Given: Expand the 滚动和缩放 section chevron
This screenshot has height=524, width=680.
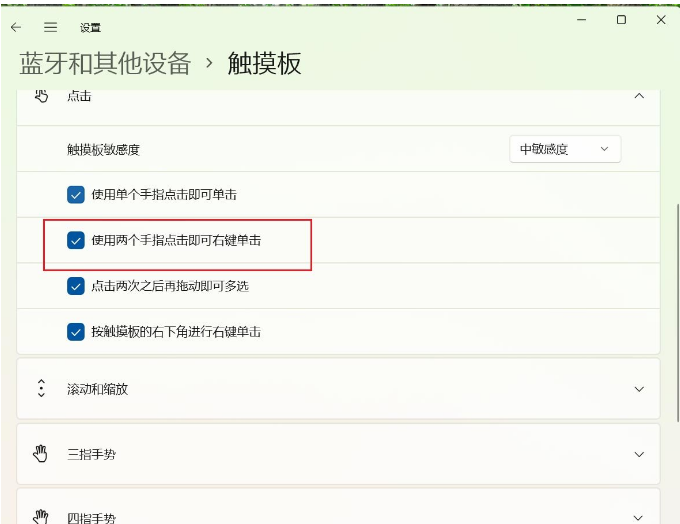Looking at the screenshot, I should pyautogui.click(x=639, y=389).
